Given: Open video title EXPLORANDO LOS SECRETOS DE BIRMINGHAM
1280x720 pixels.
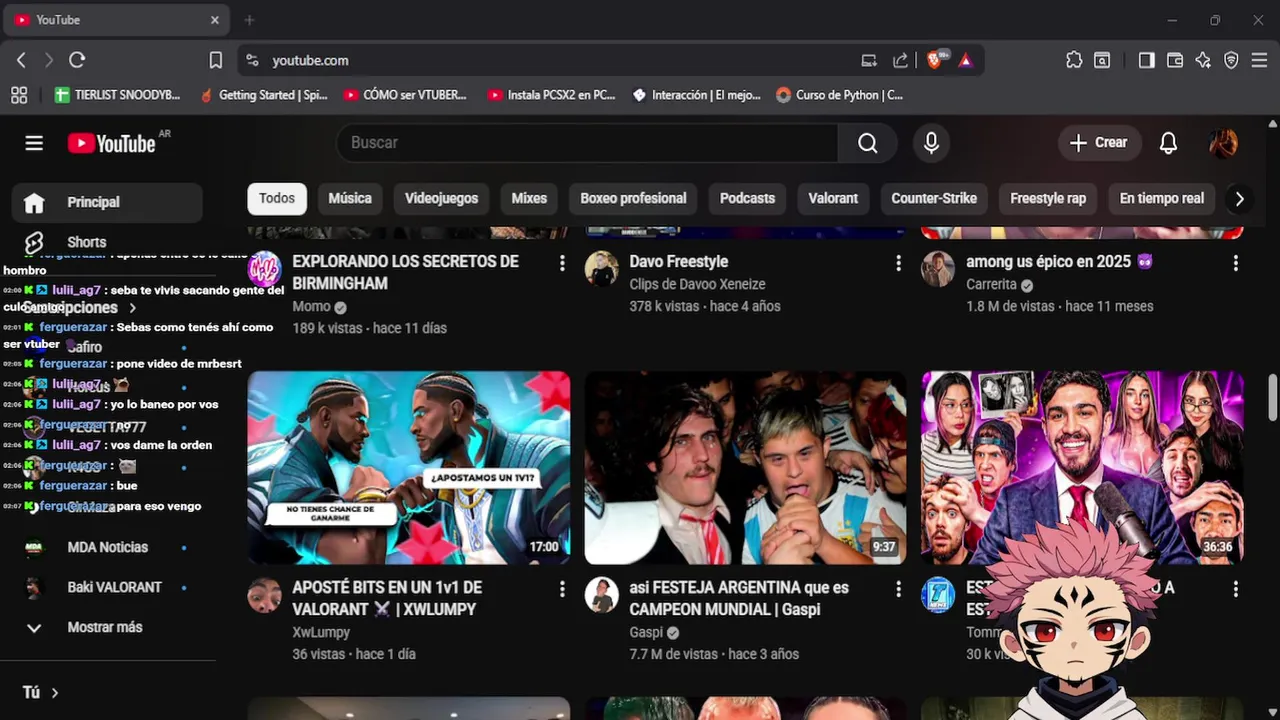Looking at the screenshot, I should [x=405, y=272].
